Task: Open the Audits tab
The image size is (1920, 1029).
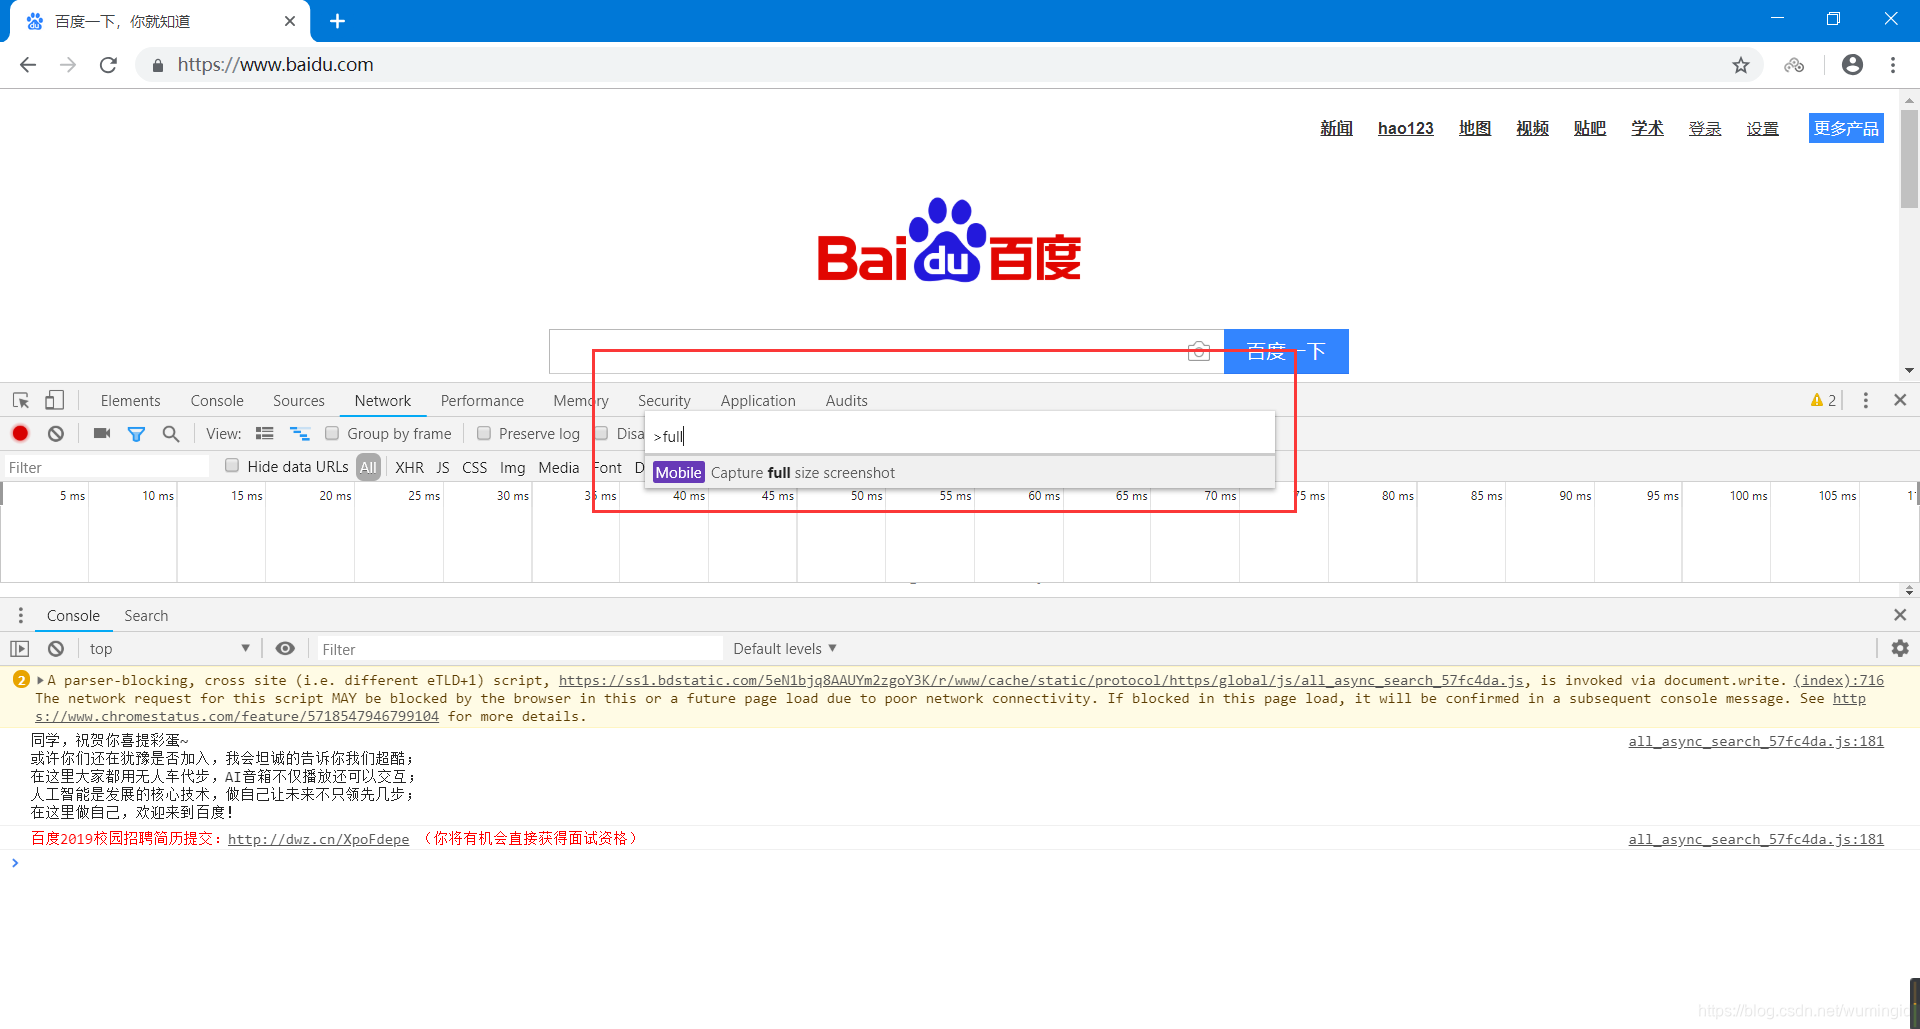Action: 846,400
